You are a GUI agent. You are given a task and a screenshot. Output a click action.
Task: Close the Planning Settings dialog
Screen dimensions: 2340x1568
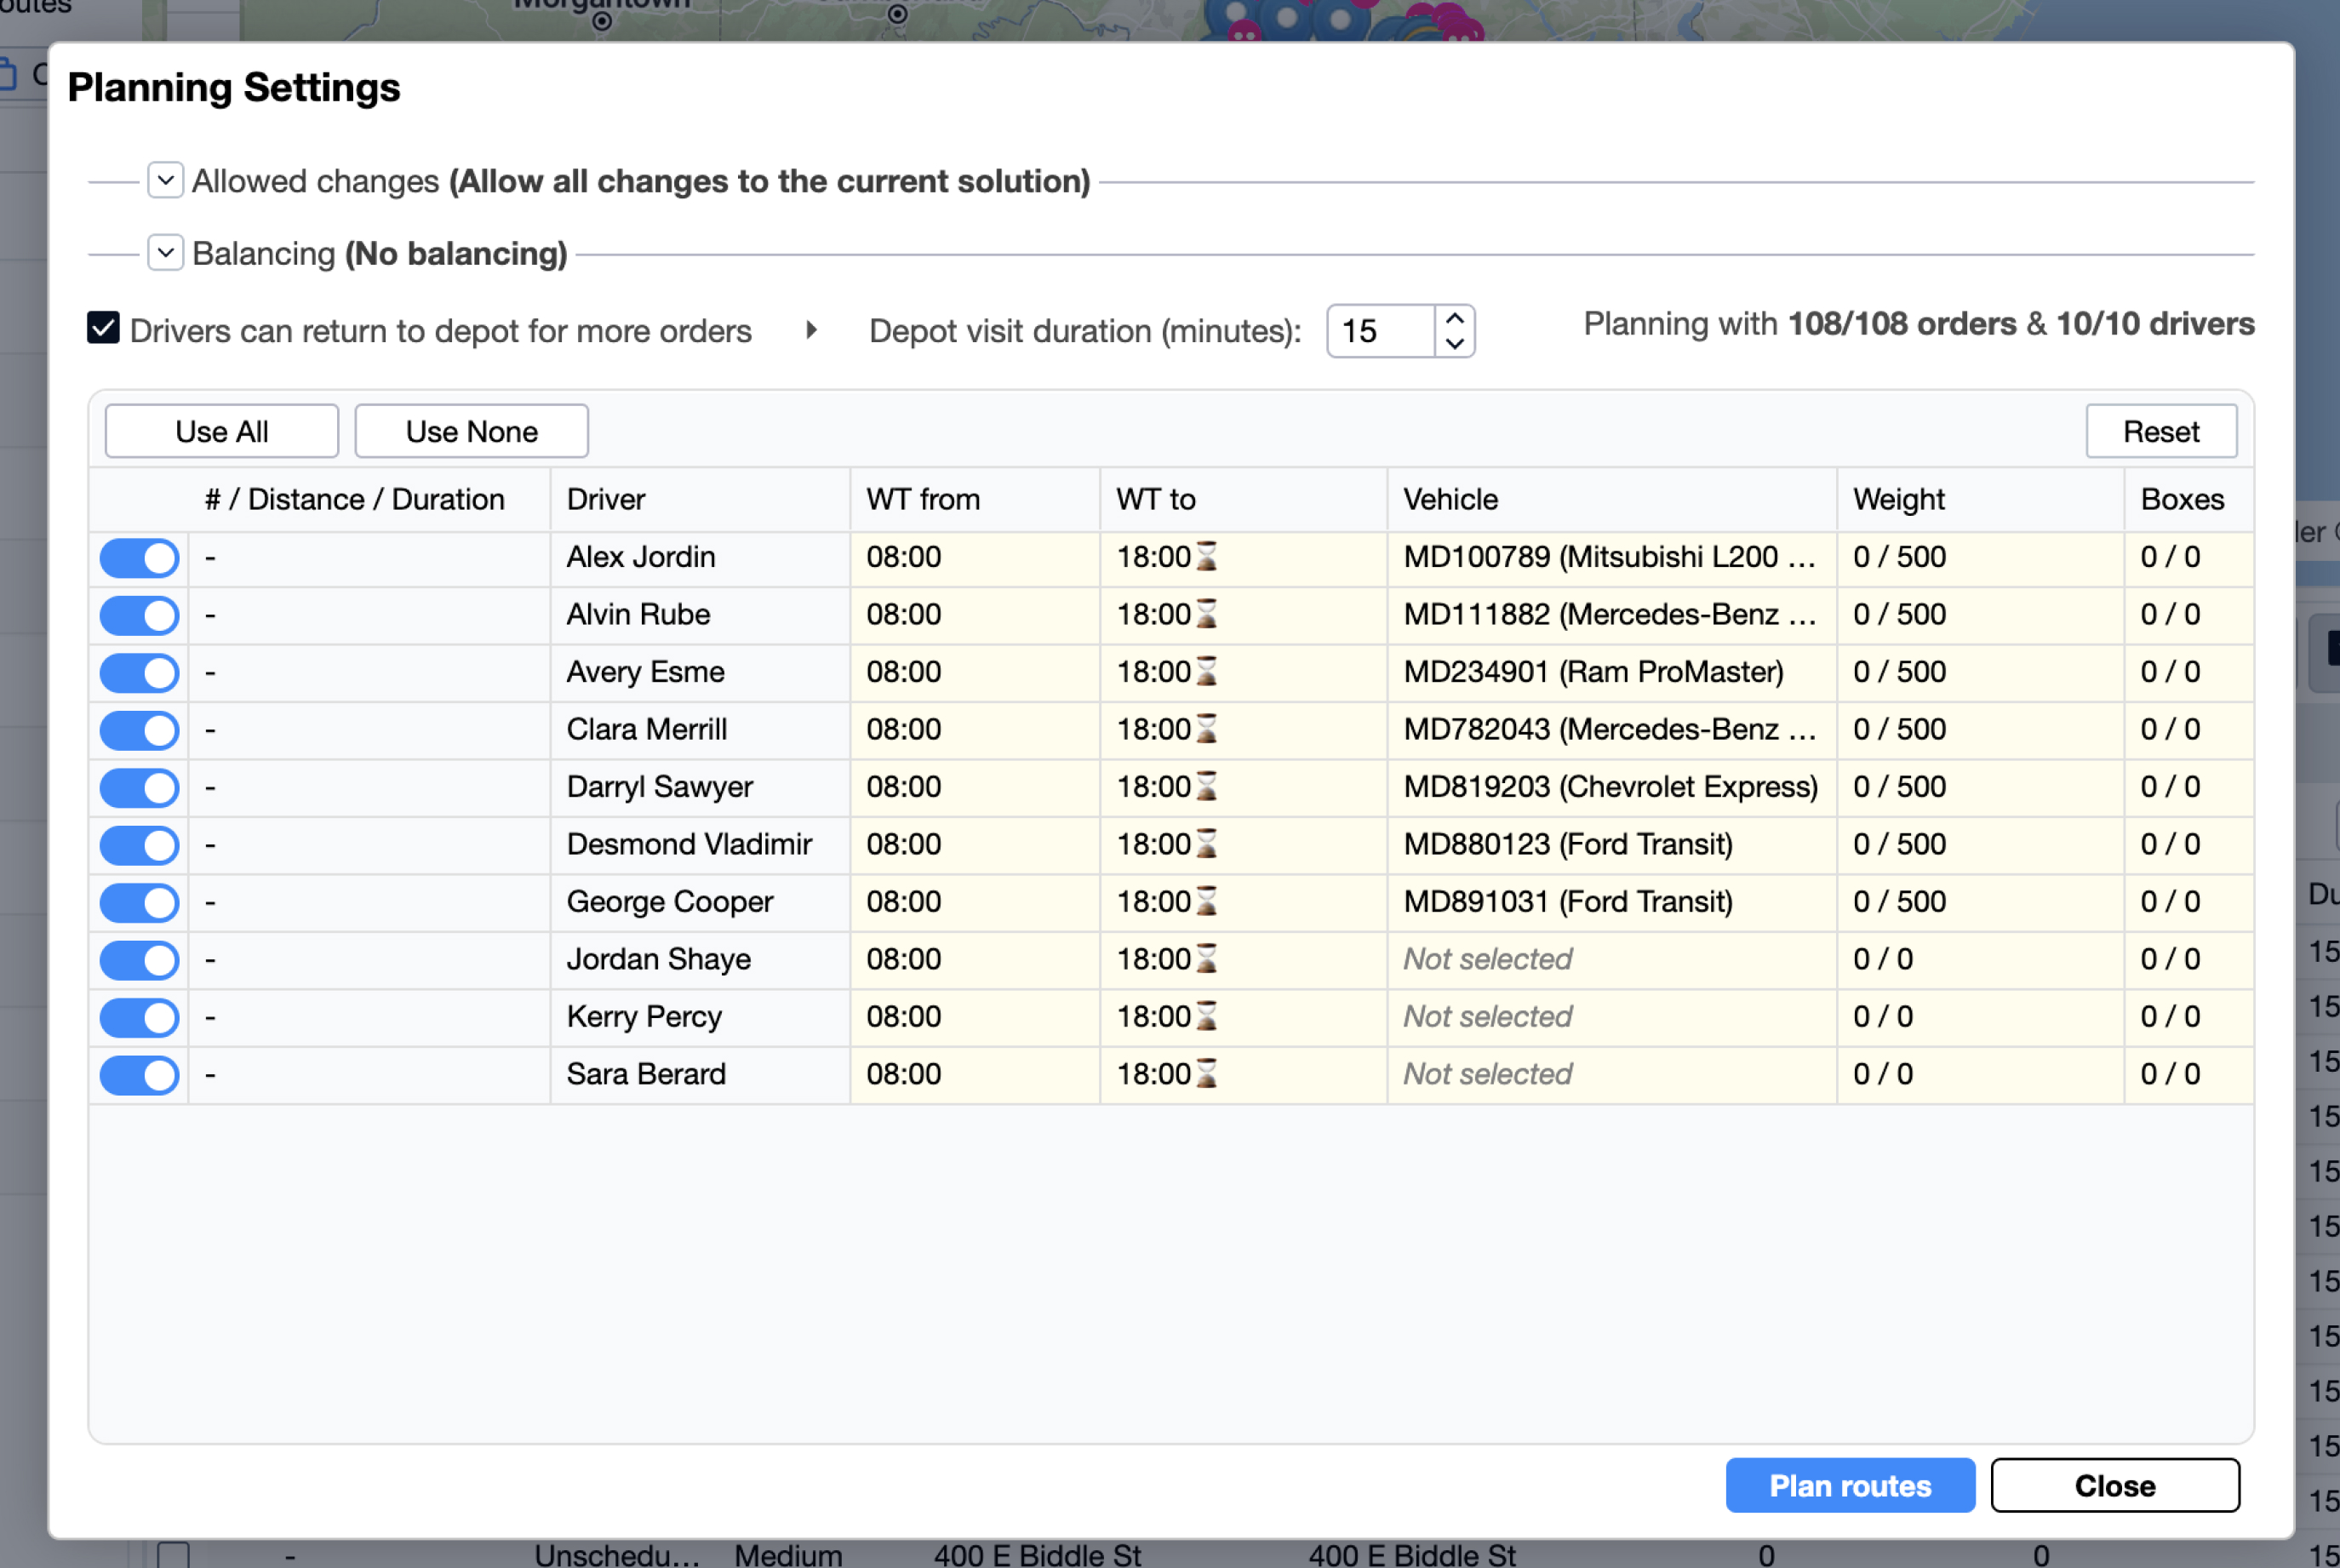click(2115, 1485)
